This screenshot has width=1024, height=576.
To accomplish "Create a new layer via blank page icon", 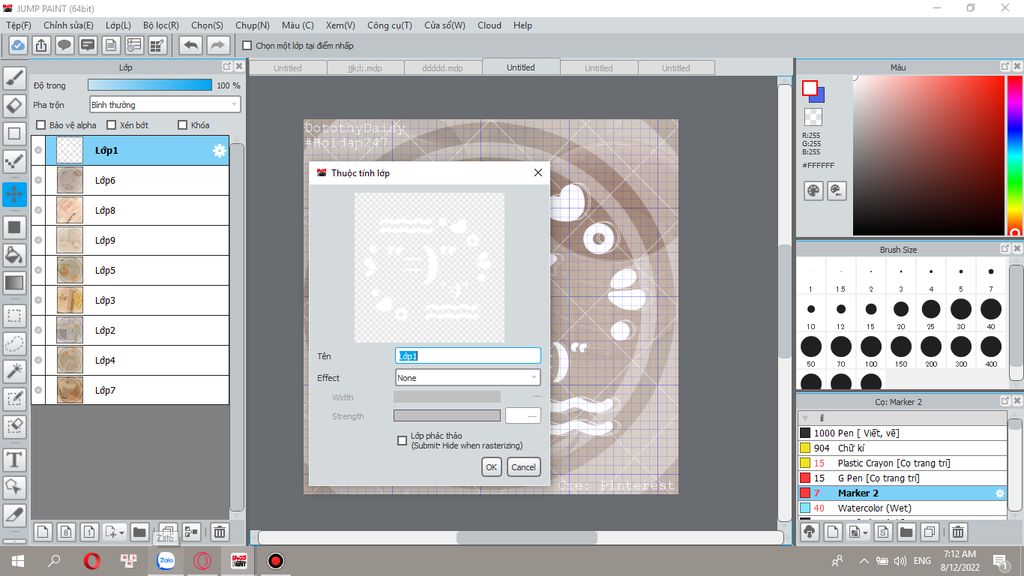I will [x=42, y=532].
